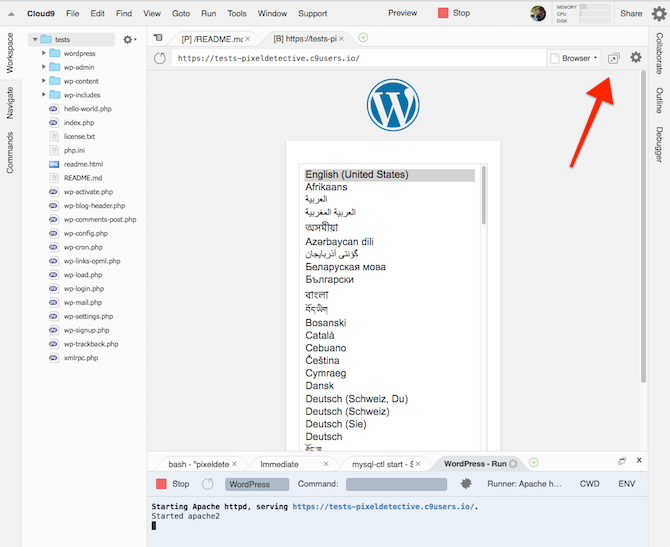This screenshot has width=670, height=547.
Task: Expand the wordpress folder
Action: click(44, 53)
